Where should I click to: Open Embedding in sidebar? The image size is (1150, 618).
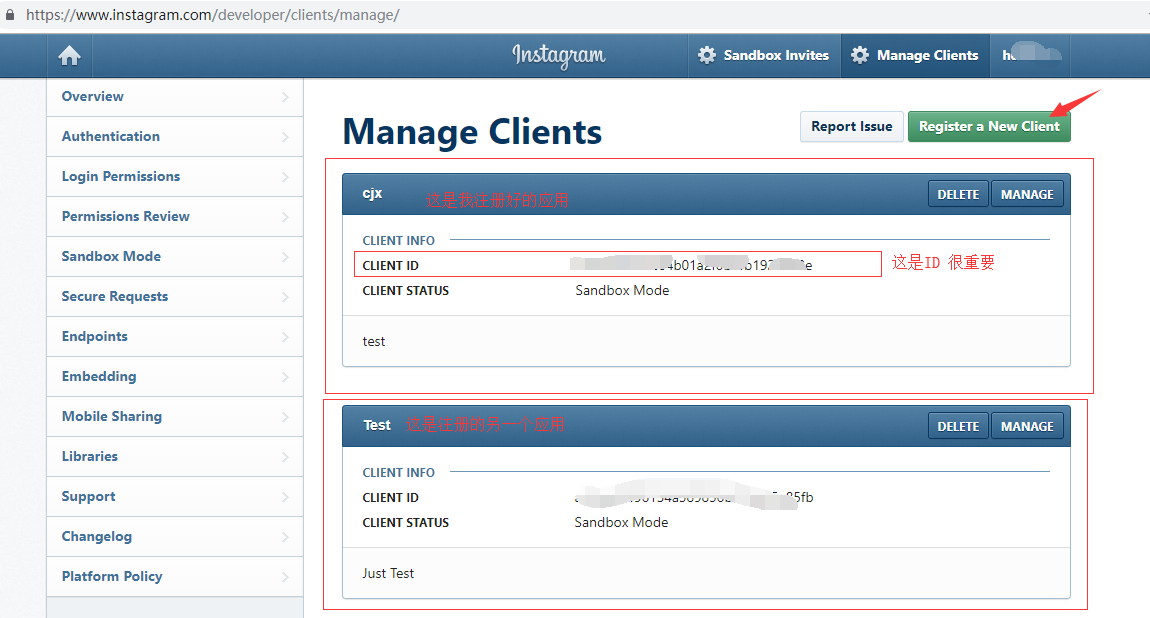tap(175, 376)
